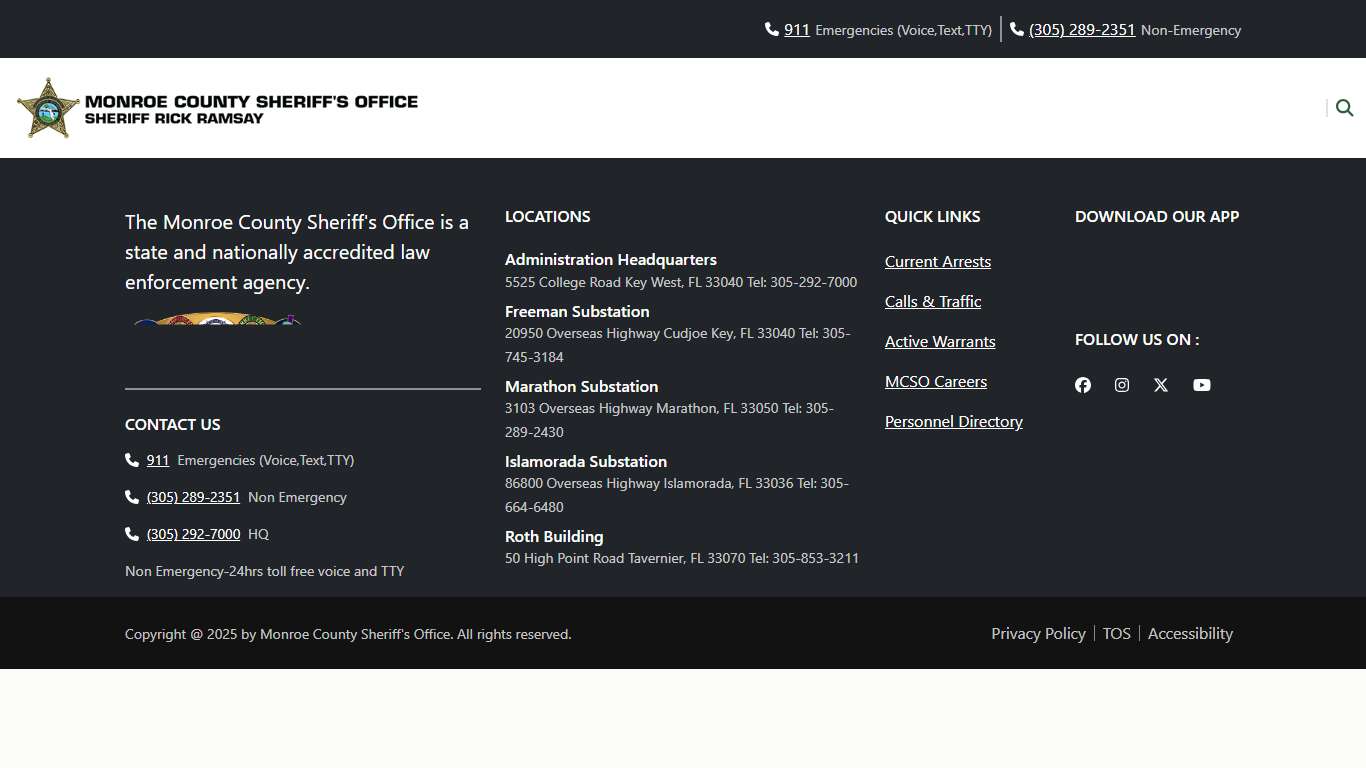Open the Instagram social icon
Screen dimensions: 1366x768
(1122, 385)
